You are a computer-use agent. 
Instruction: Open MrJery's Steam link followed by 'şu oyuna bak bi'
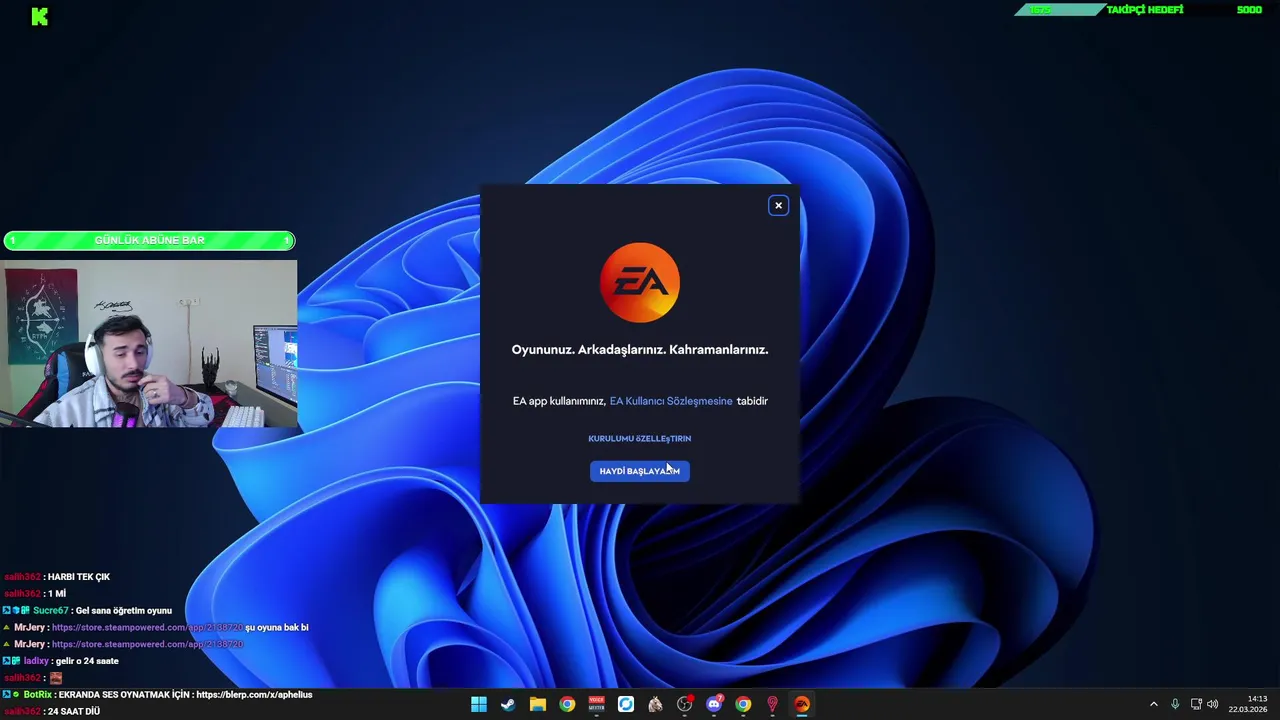147,627
